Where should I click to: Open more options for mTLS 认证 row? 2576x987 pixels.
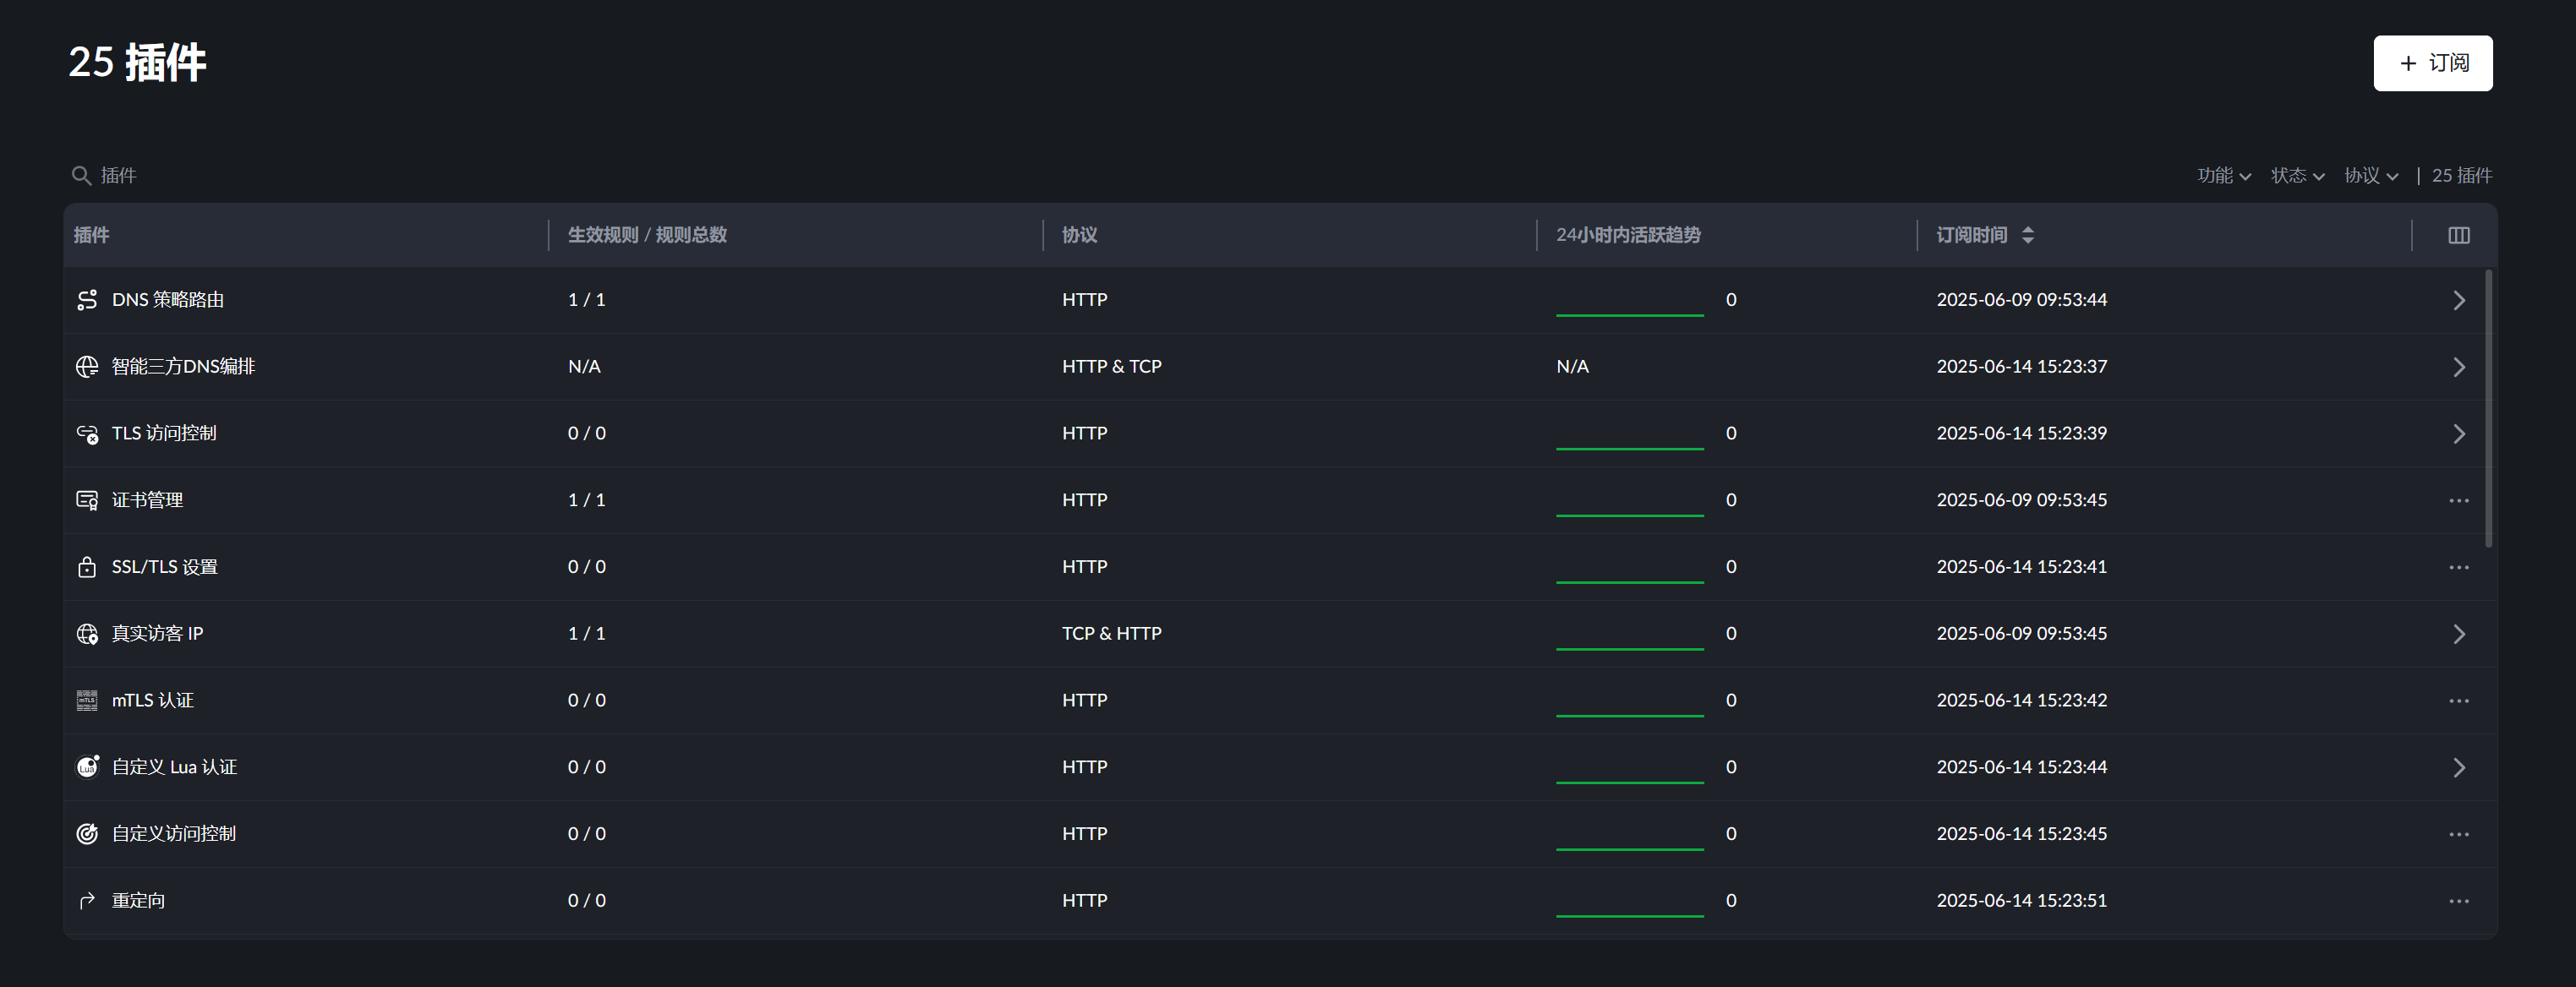2458,701
